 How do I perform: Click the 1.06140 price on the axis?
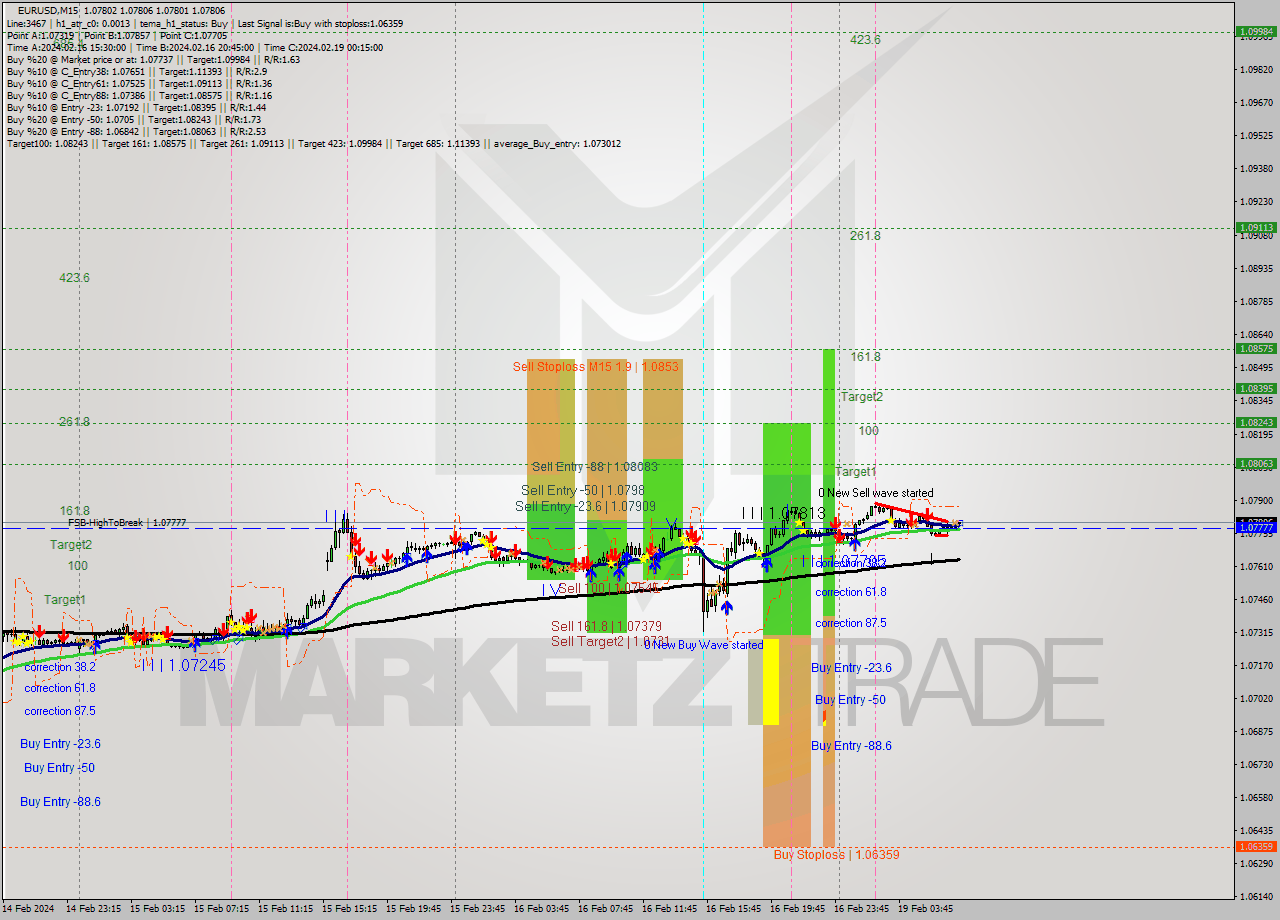click(x=1256, y=896)
